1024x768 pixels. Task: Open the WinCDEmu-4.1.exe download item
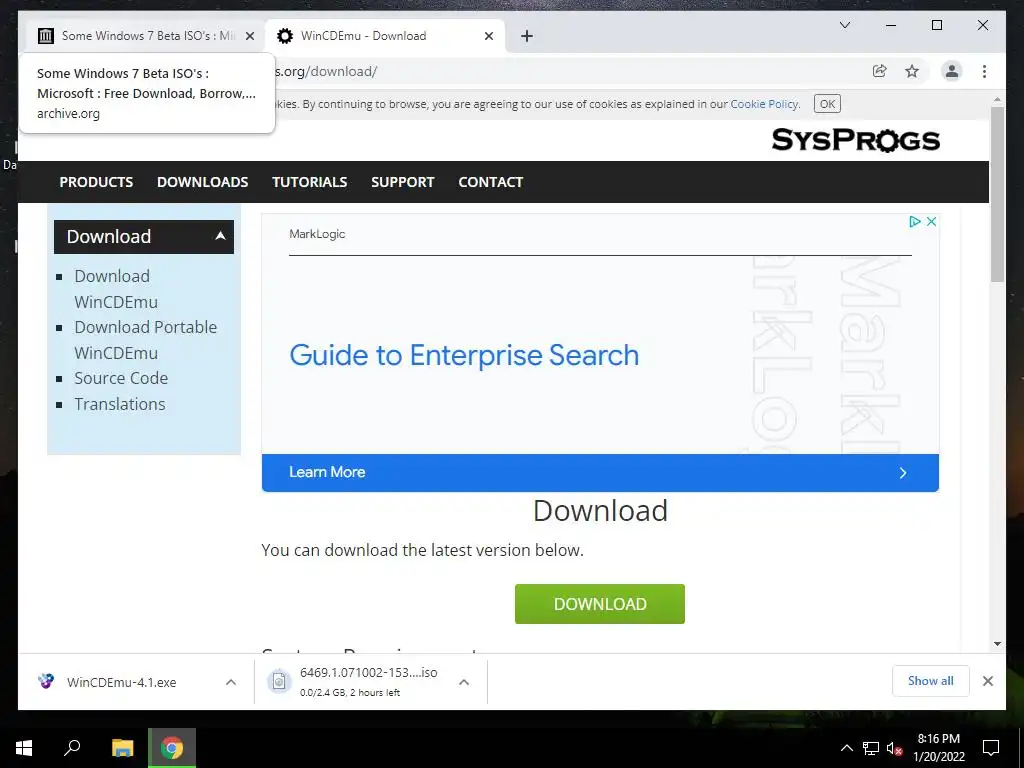(x=121, y=682)
